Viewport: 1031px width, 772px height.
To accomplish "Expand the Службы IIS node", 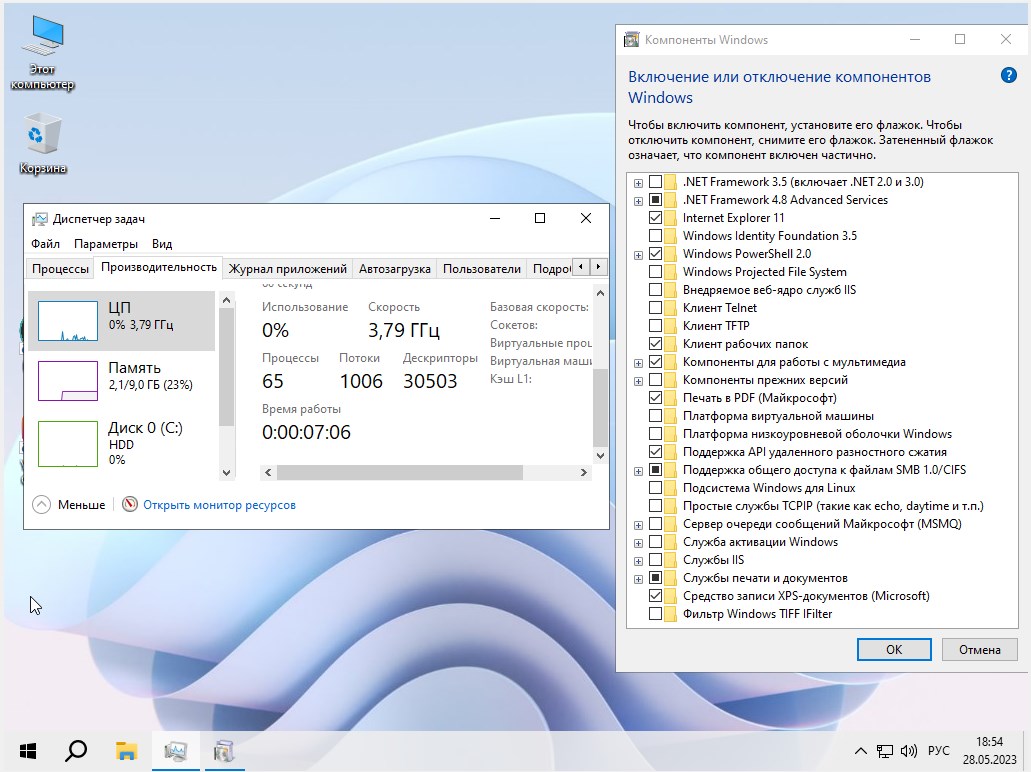I will click(638, 560).
